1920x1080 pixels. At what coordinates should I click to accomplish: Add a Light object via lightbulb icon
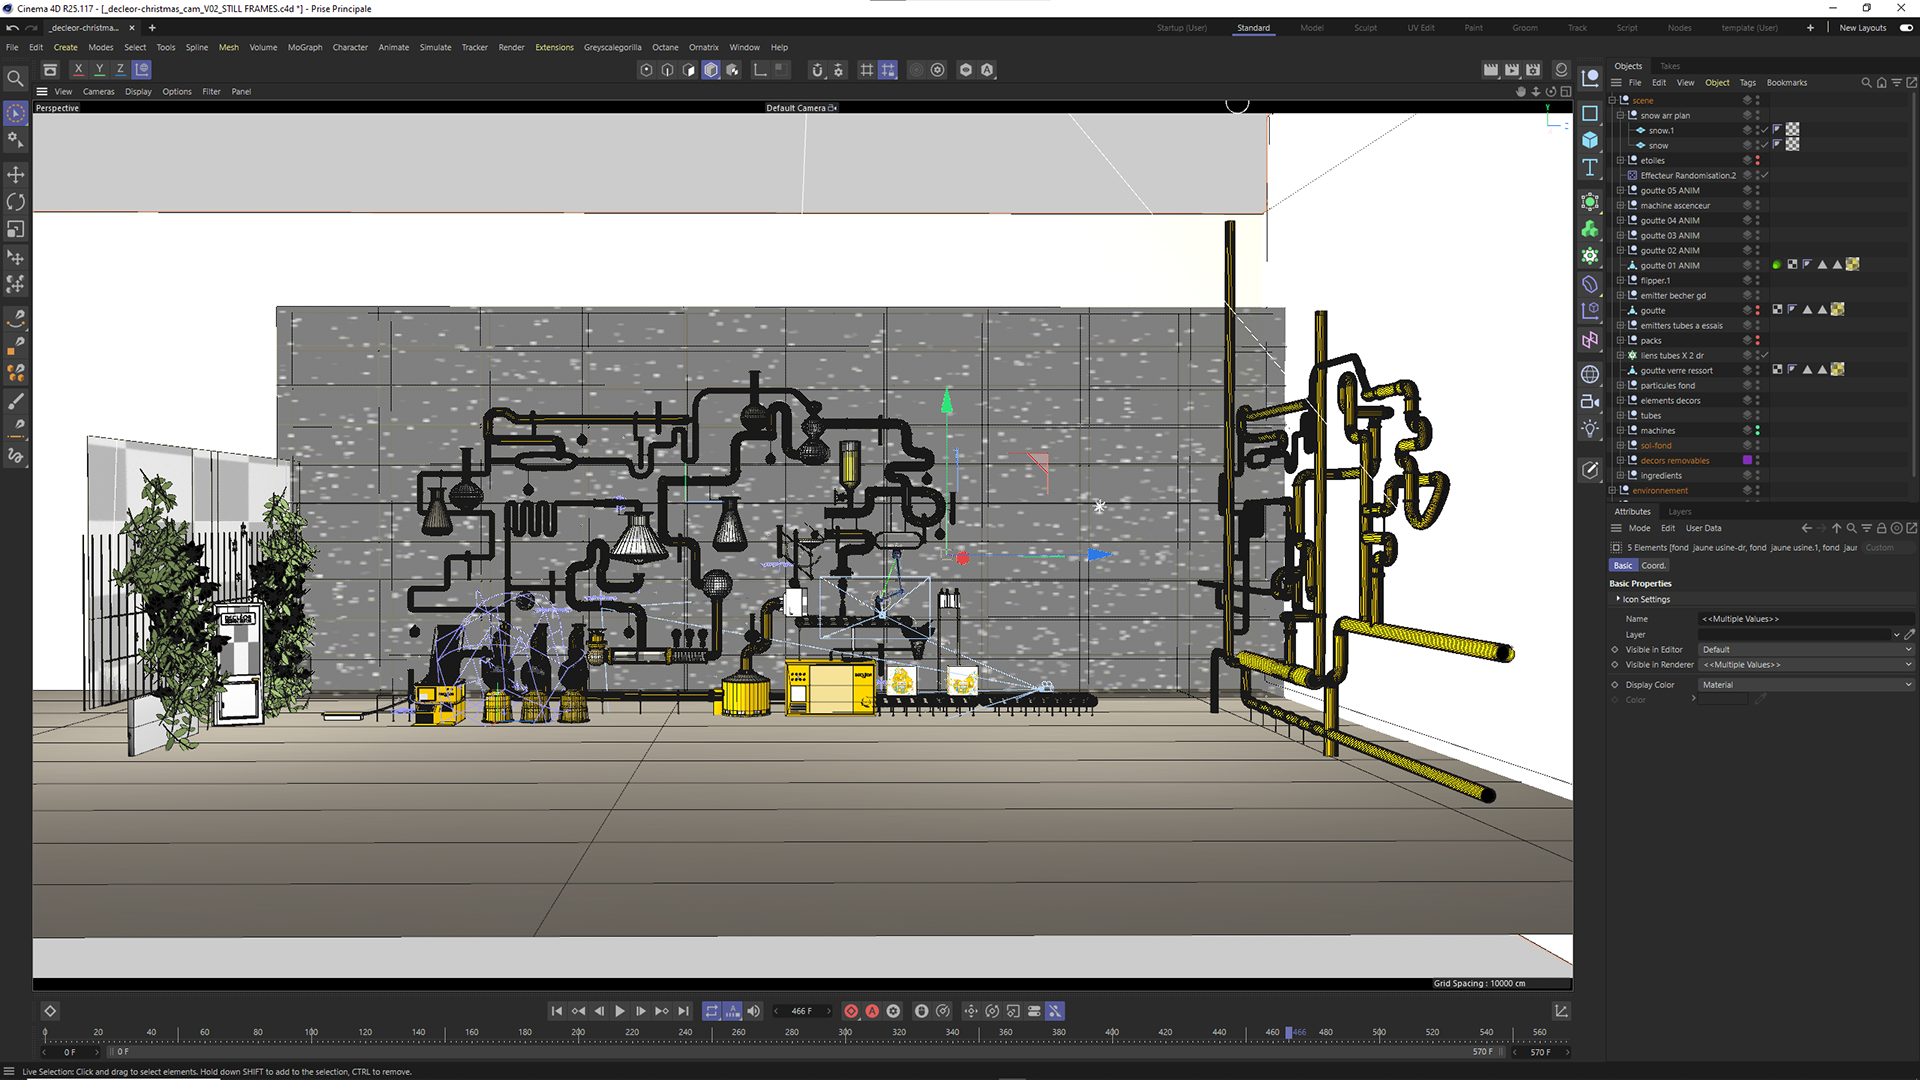point(1590,429)
